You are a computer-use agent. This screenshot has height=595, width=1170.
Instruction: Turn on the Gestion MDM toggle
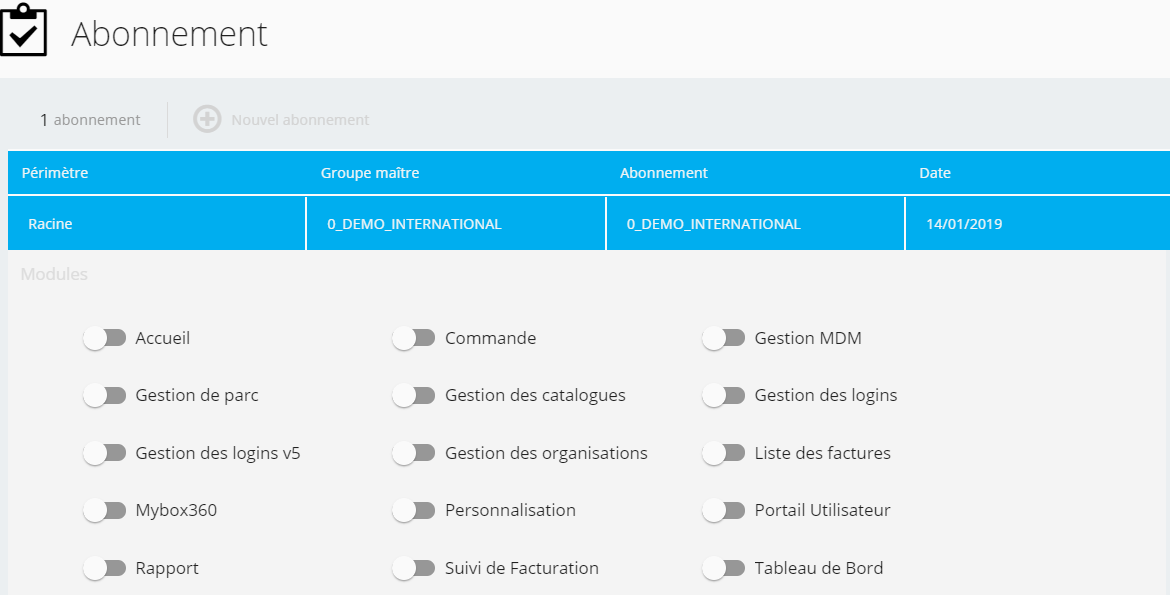[724, 338]
